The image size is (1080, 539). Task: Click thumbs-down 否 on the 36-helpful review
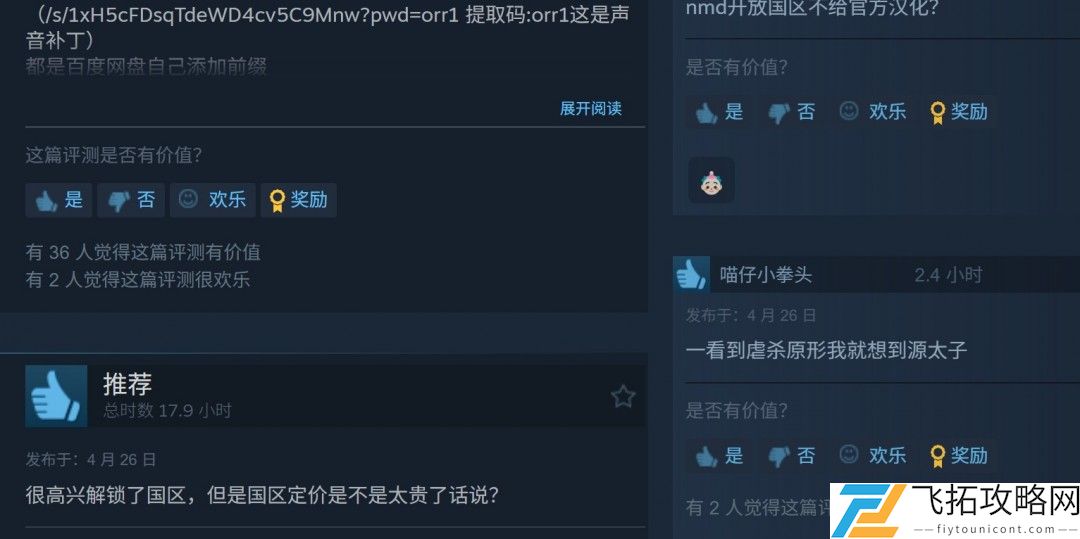(x=131, y=200)
